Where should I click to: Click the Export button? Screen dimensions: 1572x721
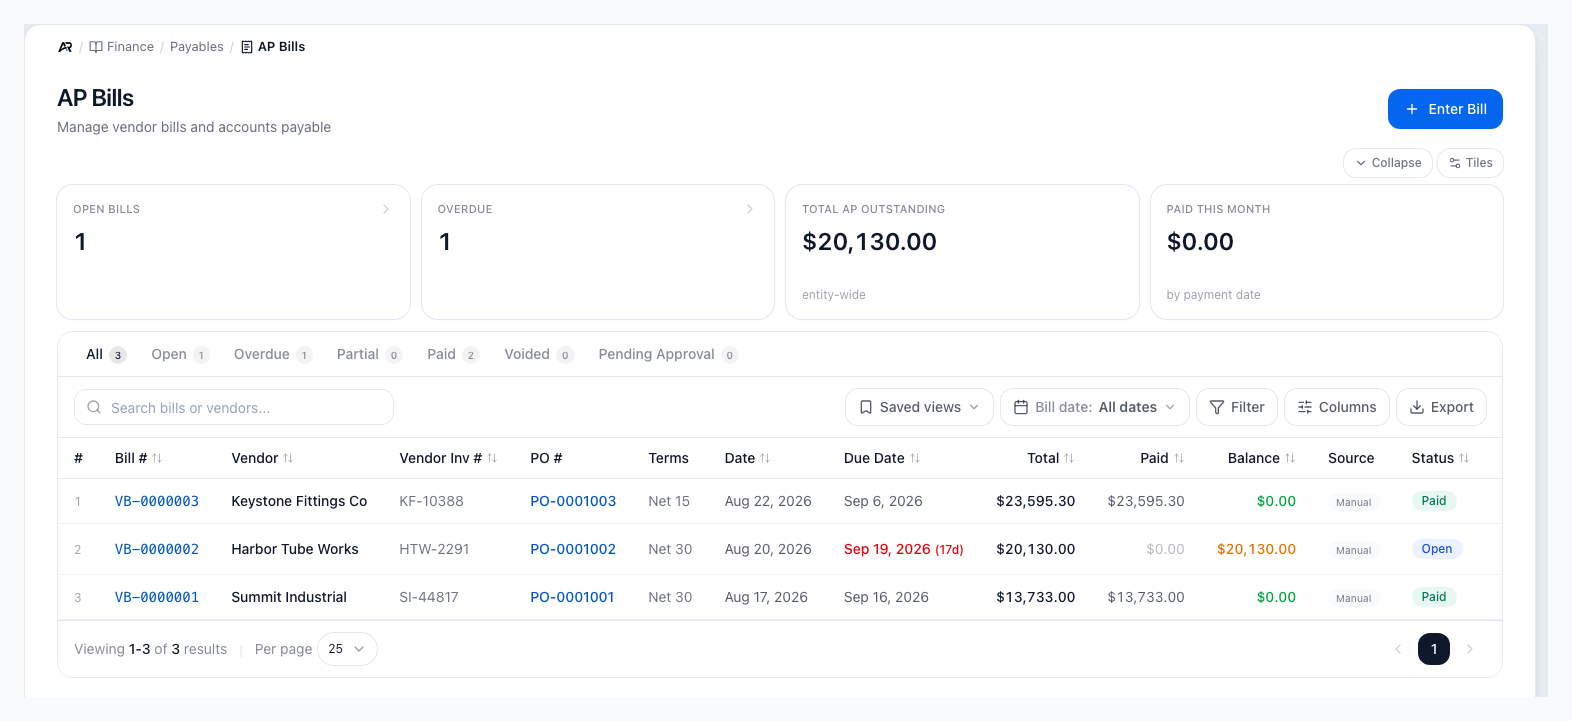tap(1441, 407)
